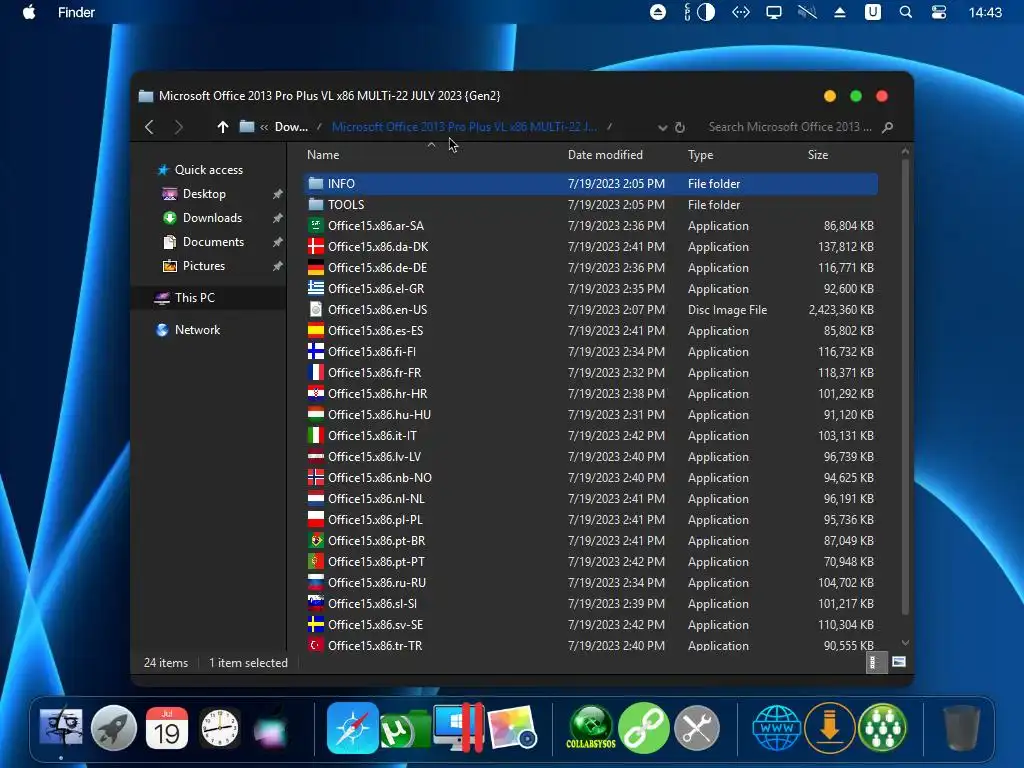Open the green chain link dock icon
This screenshot has height=768, width=1024.
coord(644,728)
